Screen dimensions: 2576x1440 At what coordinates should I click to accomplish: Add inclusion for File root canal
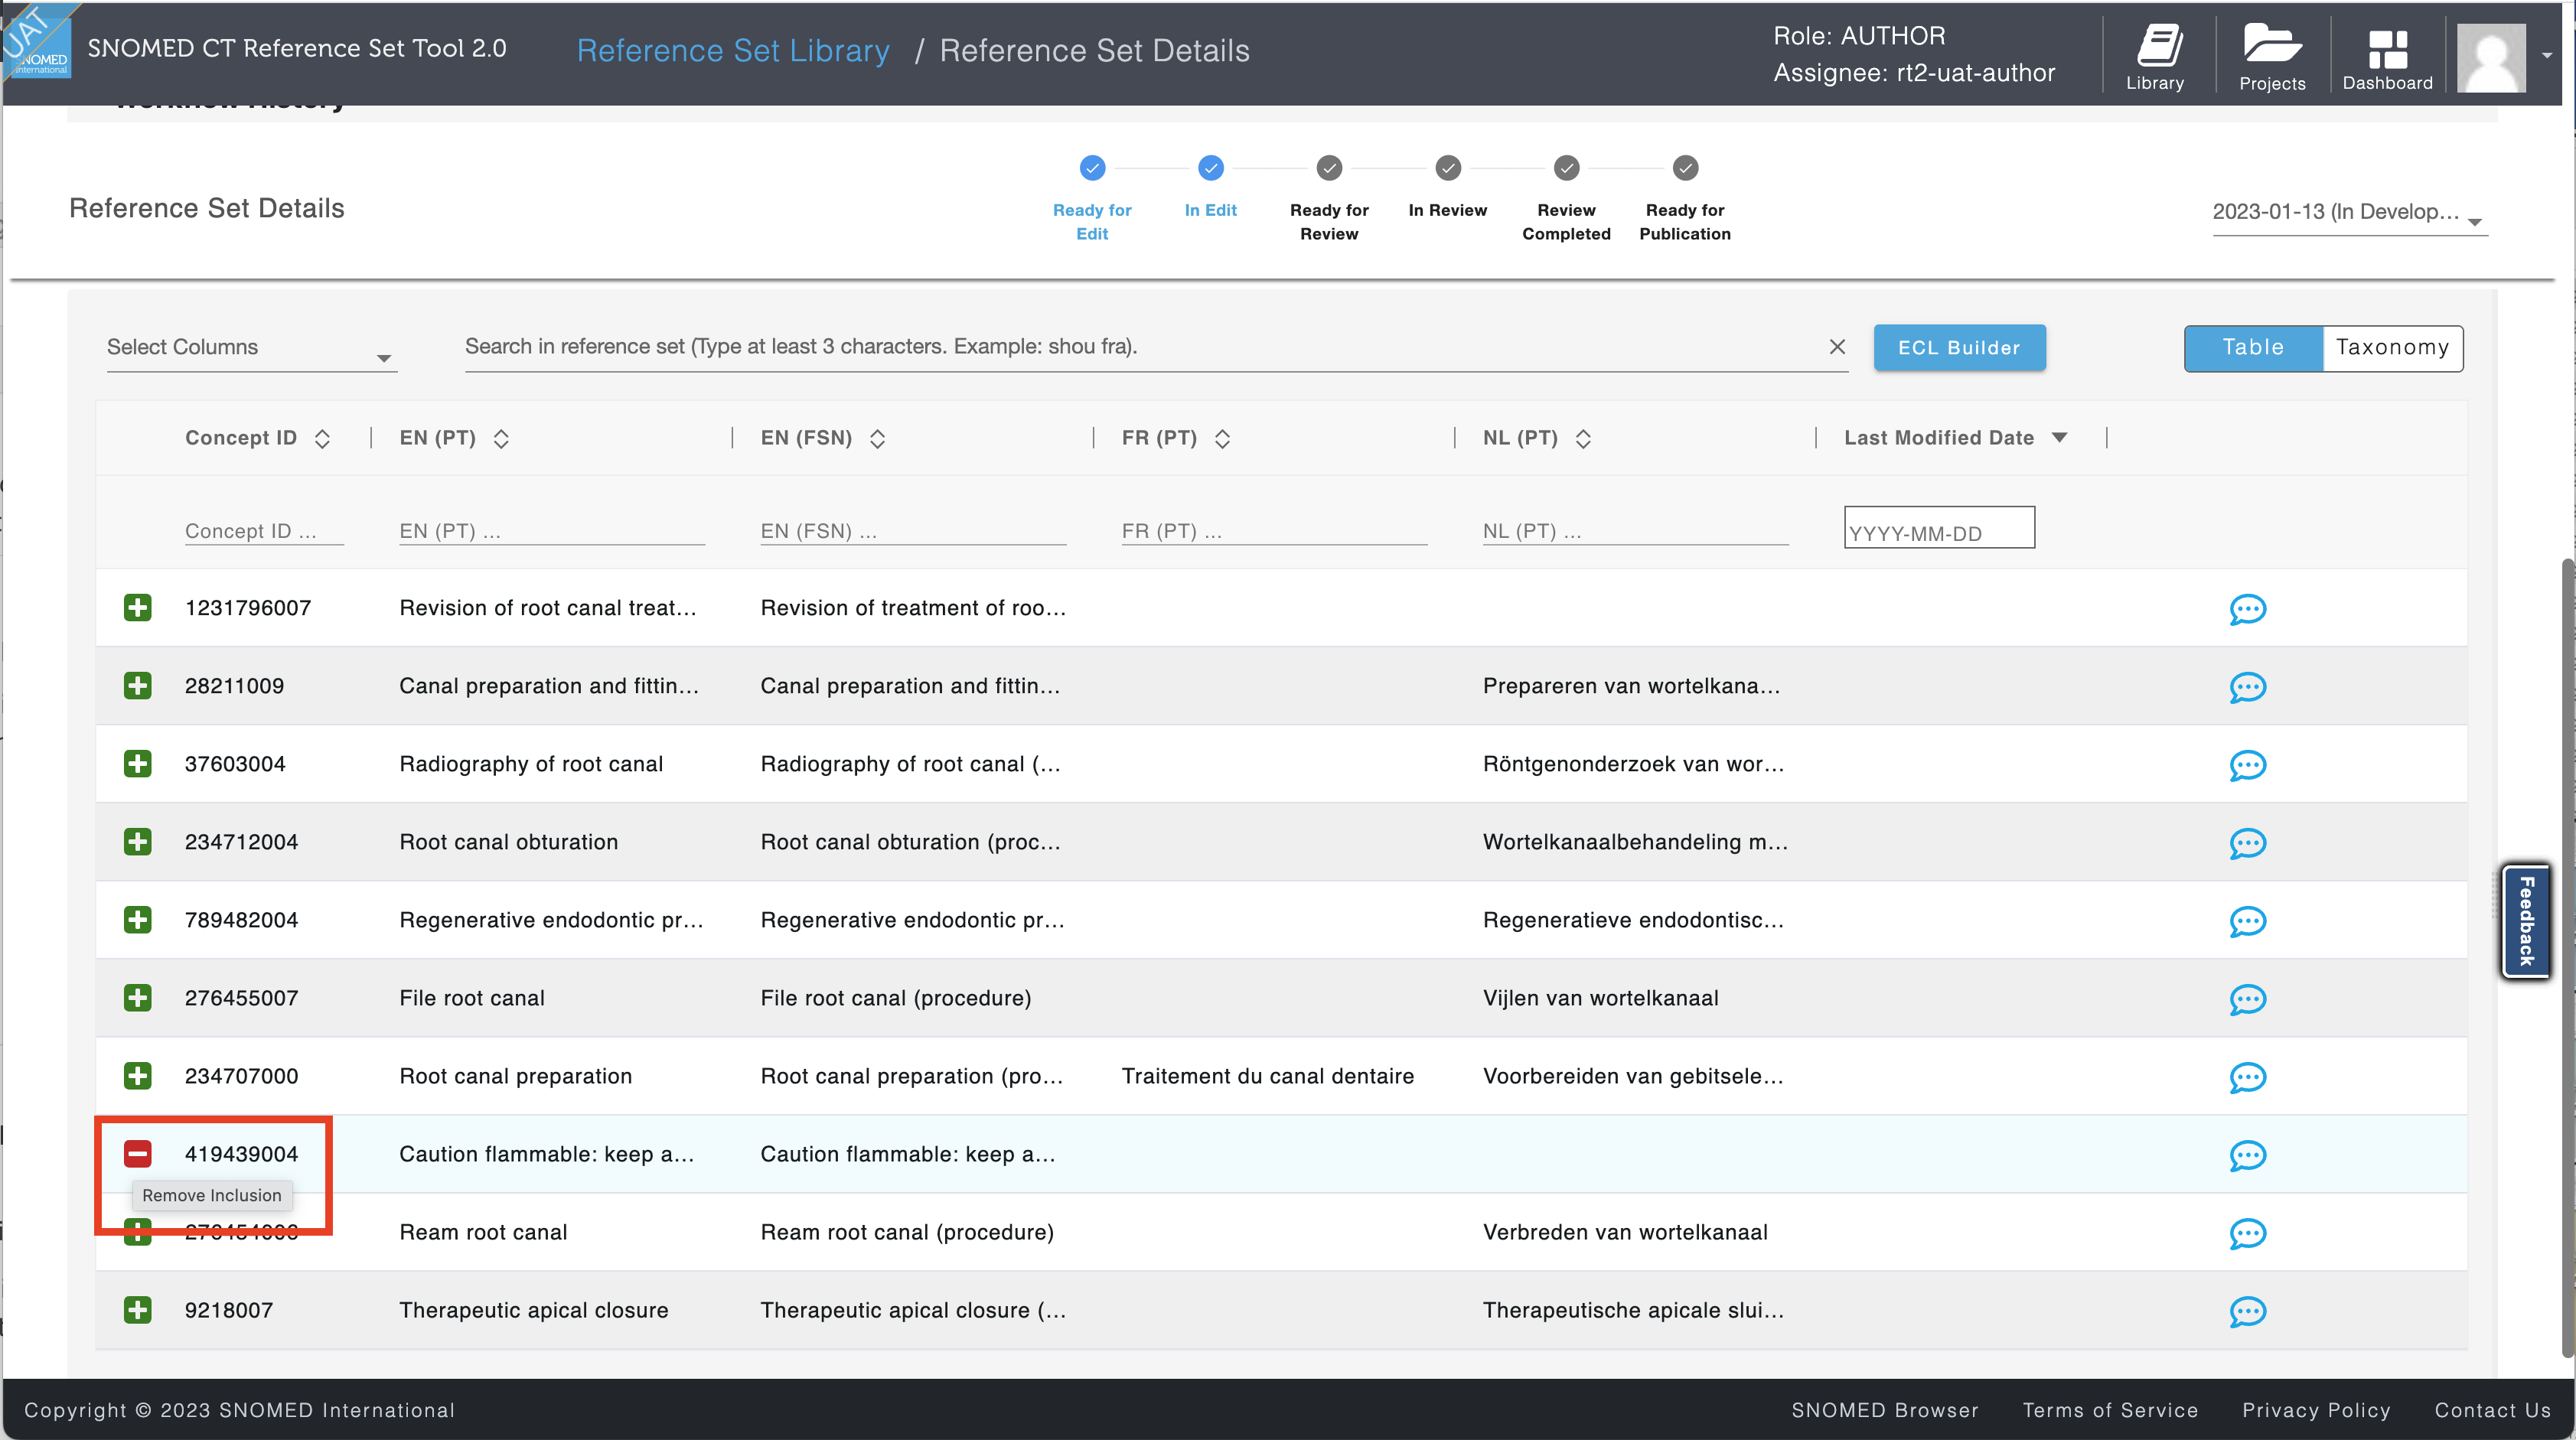click(138, 998)
